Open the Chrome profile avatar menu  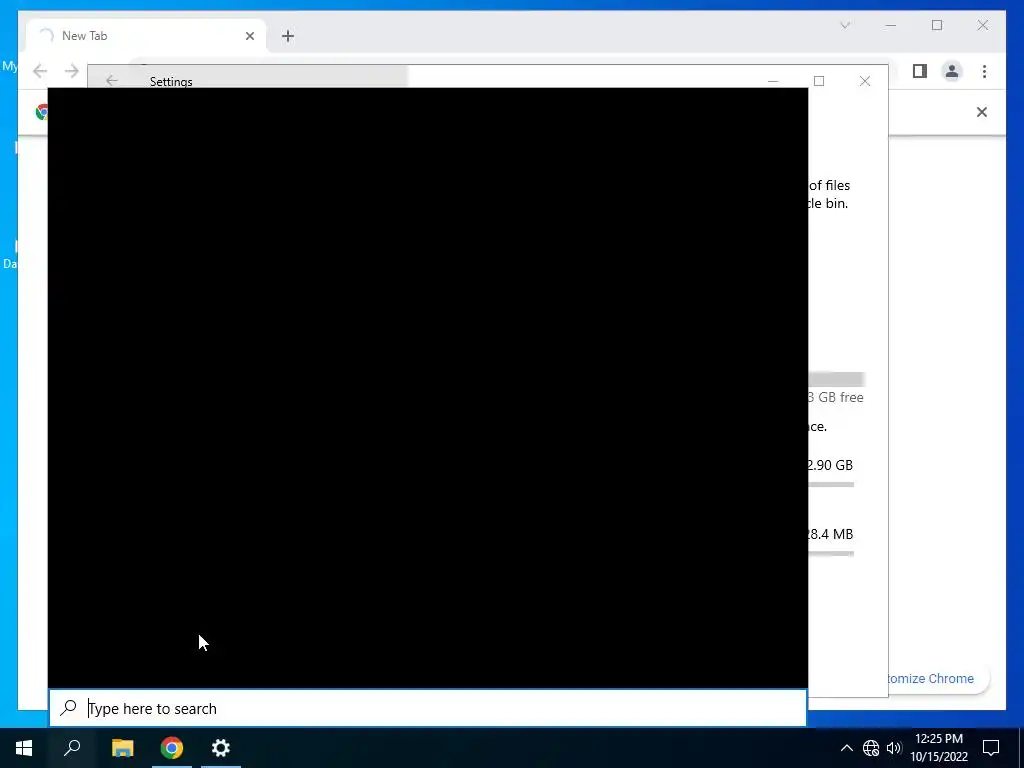(952, 71)
